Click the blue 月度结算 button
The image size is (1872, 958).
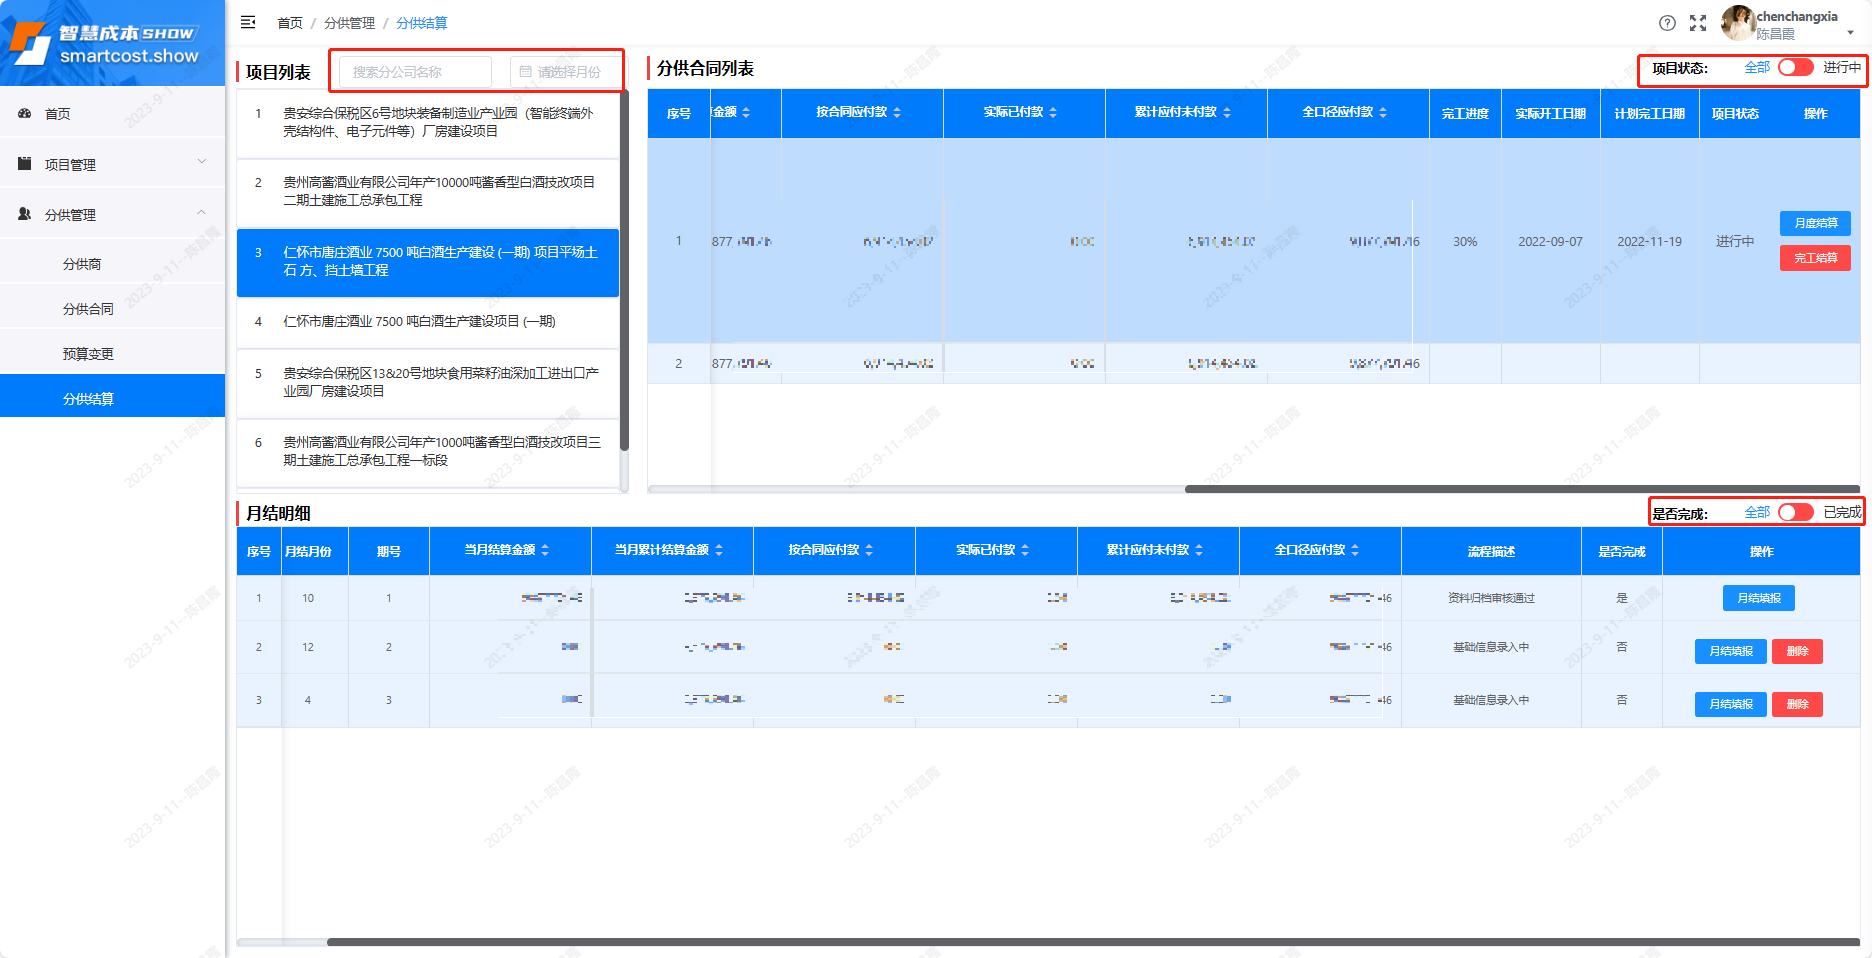1815,223
